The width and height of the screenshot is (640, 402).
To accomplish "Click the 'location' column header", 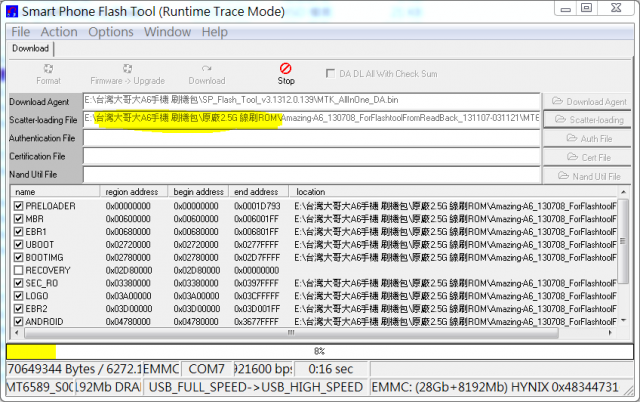I will [x=453, y=191].
